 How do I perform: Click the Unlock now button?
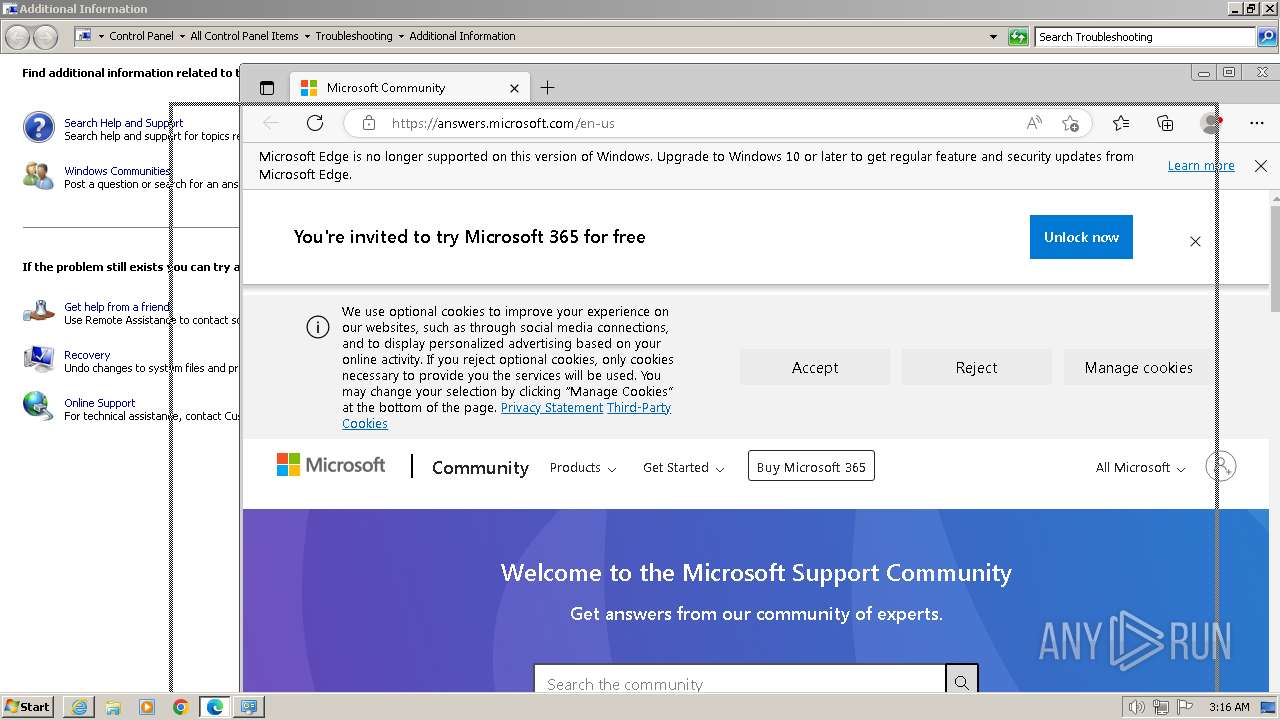tap(1081, 237)
